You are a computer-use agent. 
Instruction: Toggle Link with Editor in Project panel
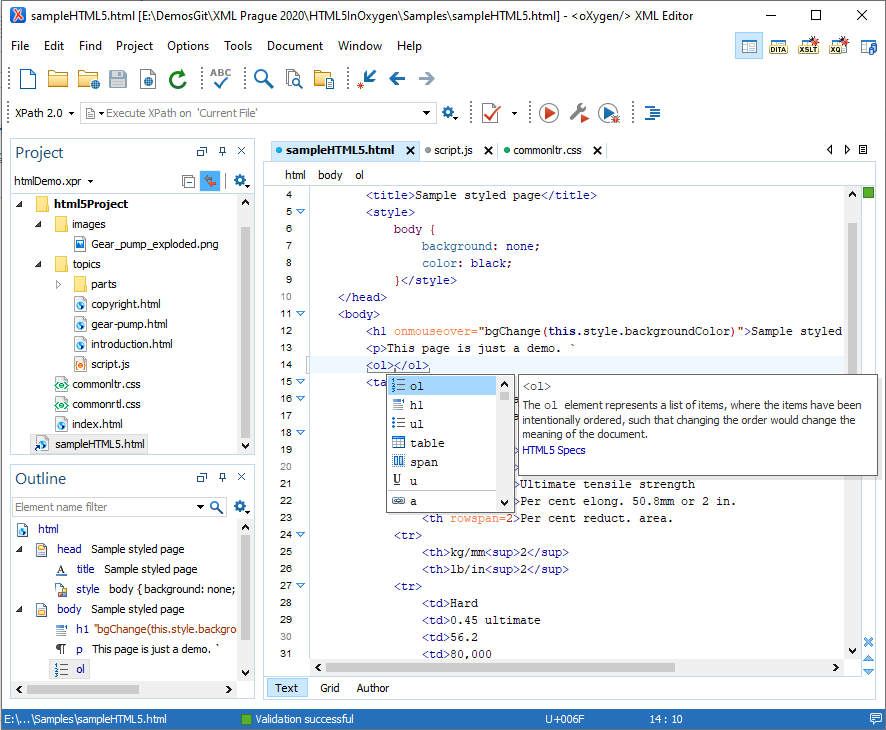tap(210, 181)
